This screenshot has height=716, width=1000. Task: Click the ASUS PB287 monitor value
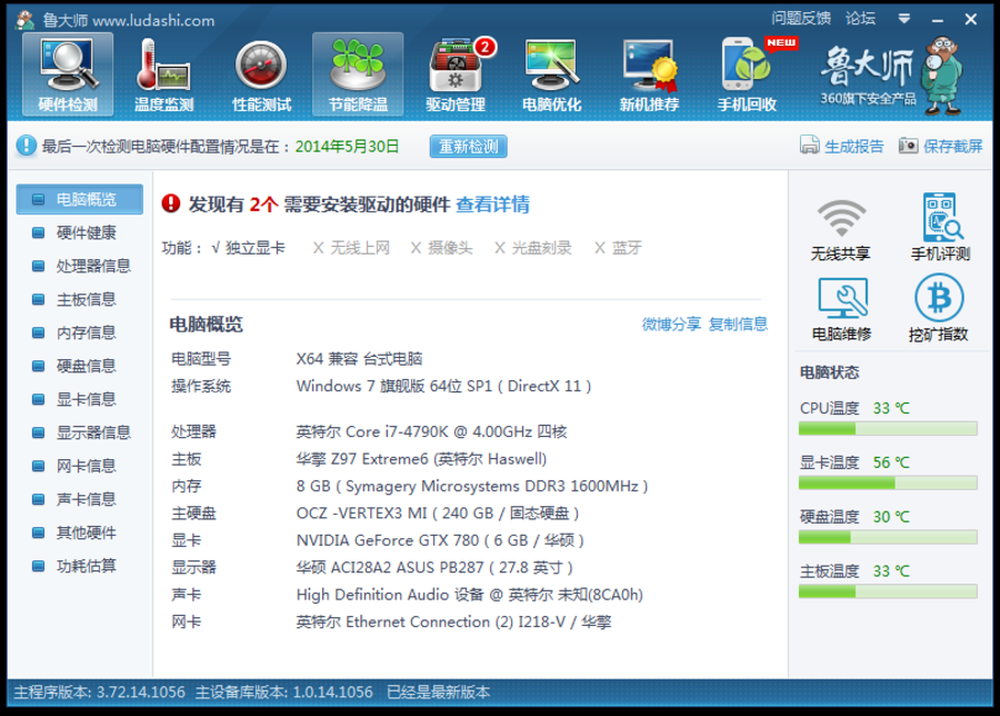tap(434, 567)
